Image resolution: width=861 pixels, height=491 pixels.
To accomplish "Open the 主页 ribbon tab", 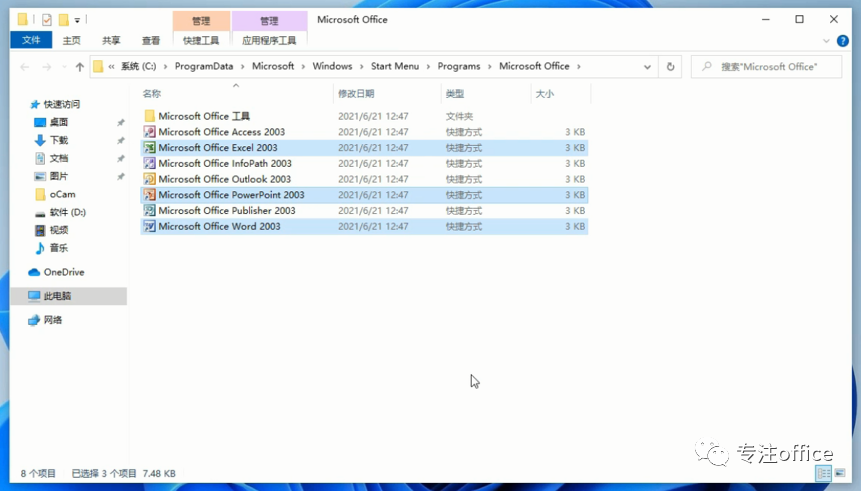I will [x=71, y=40].
